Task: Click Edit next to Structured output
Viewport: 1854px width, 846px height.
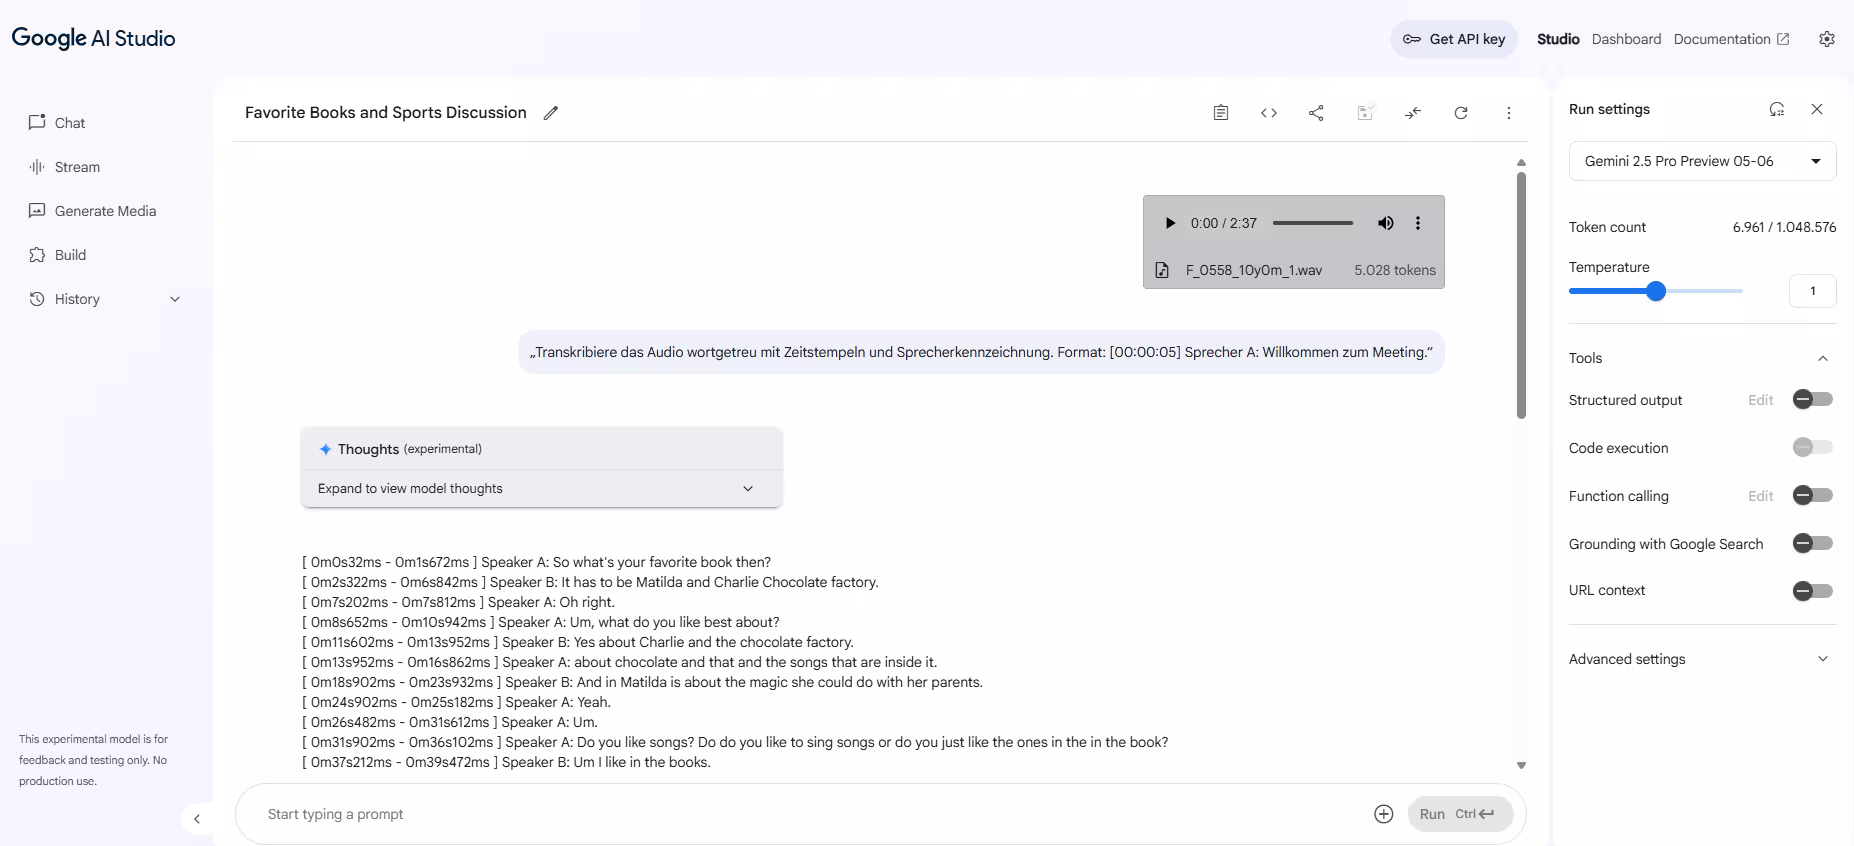Action: [x=1761, y=400]
